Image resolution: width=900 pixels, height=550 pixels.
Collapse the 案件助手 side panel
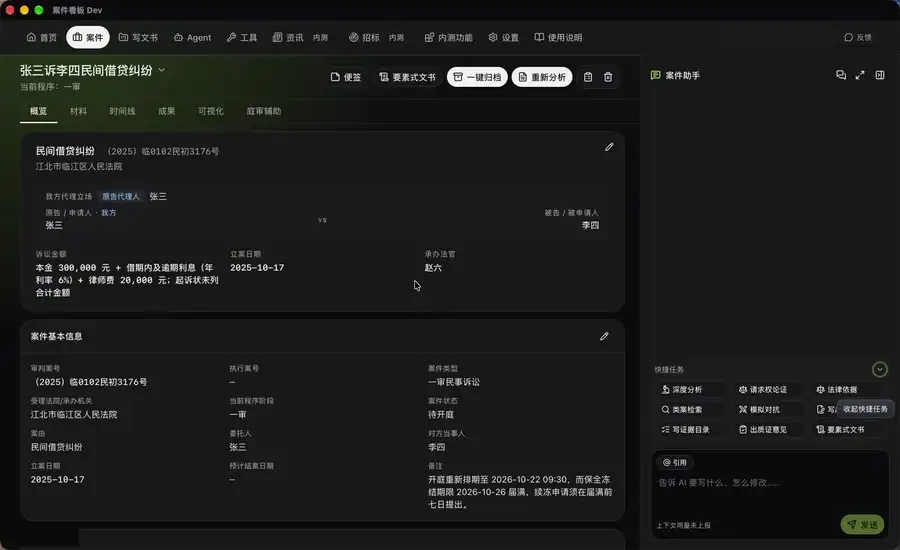tap(880, 75)
